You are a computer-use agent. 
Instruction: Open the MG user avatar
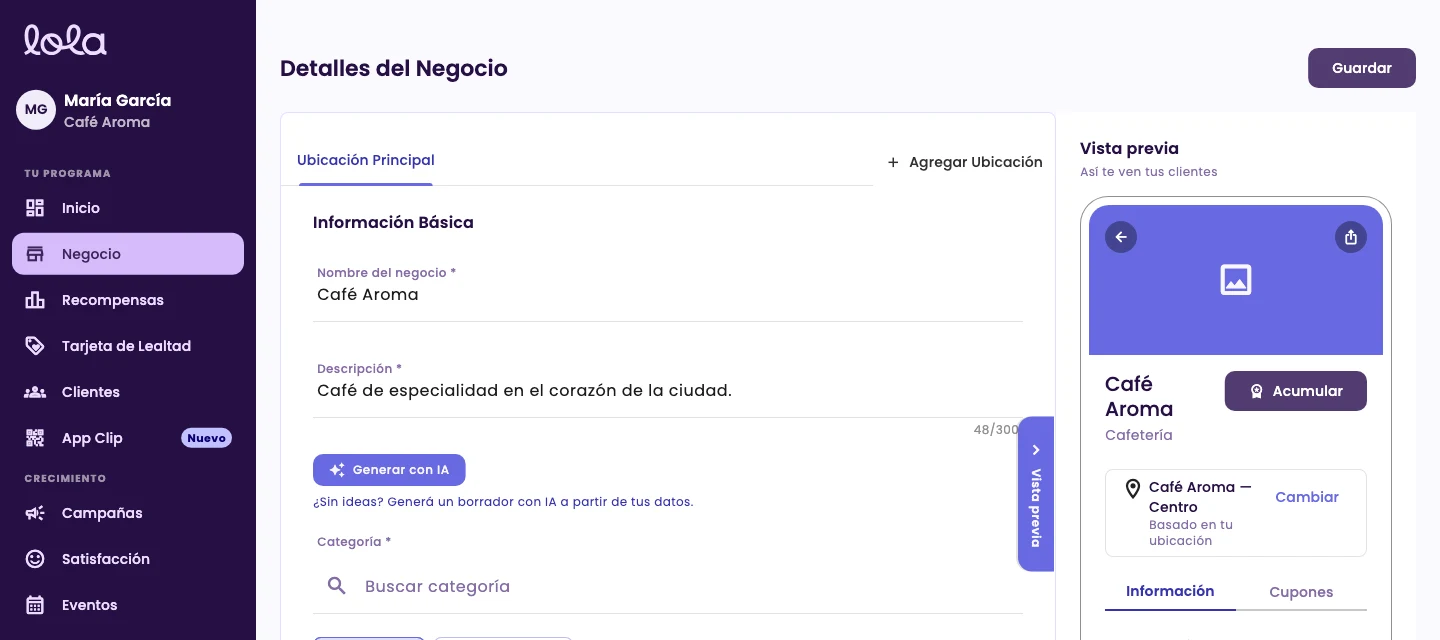[x=36, y=110]
